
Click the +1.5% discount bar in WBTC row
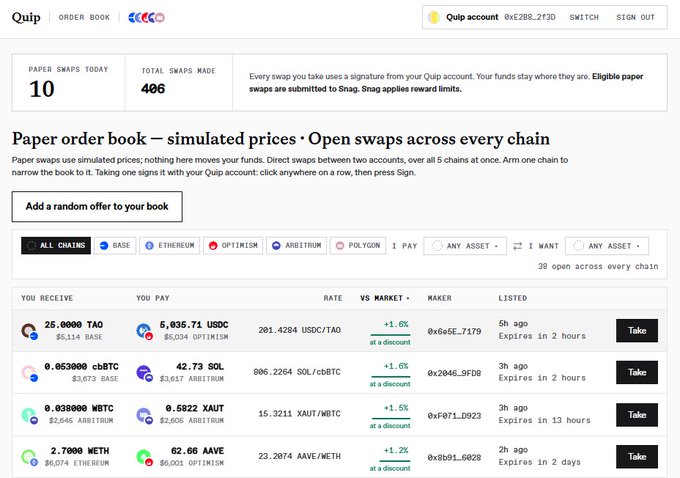coord(390,418)
